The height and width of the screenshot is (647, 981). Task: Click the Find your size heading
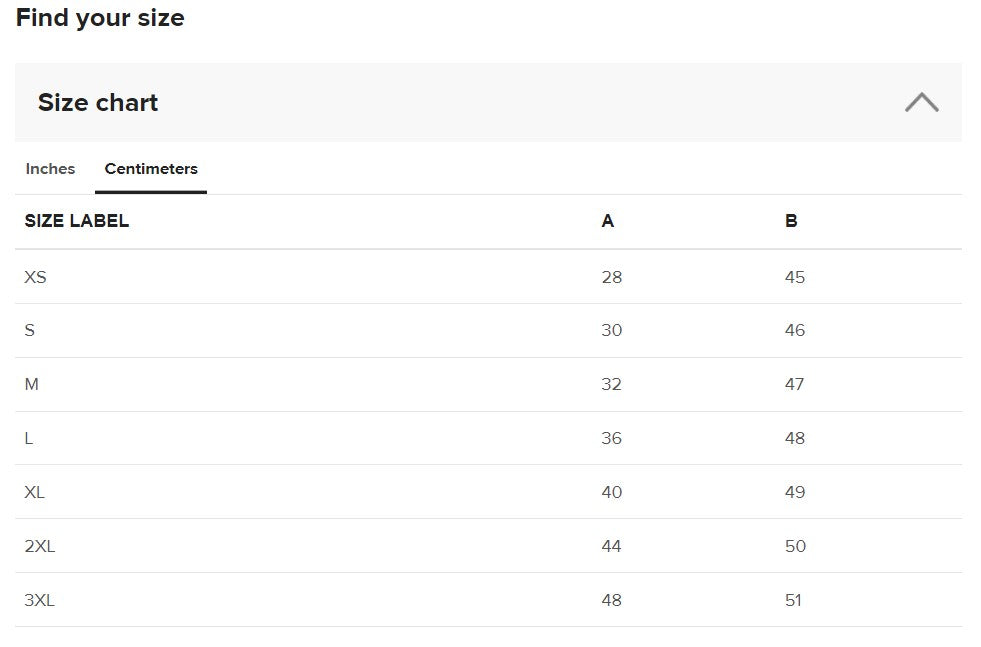click(x=100, y=18)
